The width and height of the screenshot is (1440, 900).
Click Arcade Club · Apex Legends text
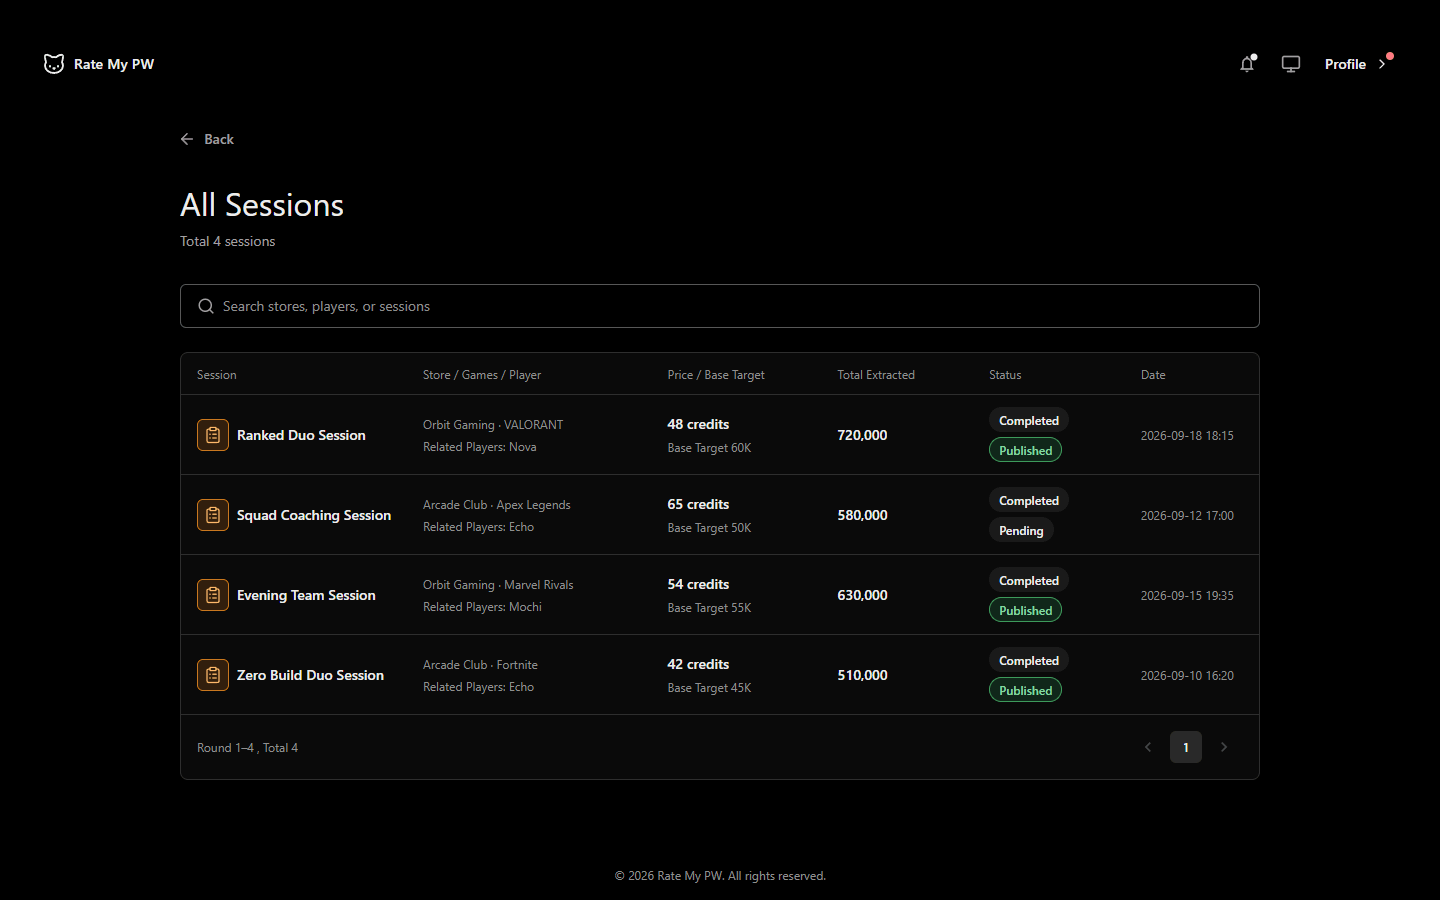(x=497, y=505)
